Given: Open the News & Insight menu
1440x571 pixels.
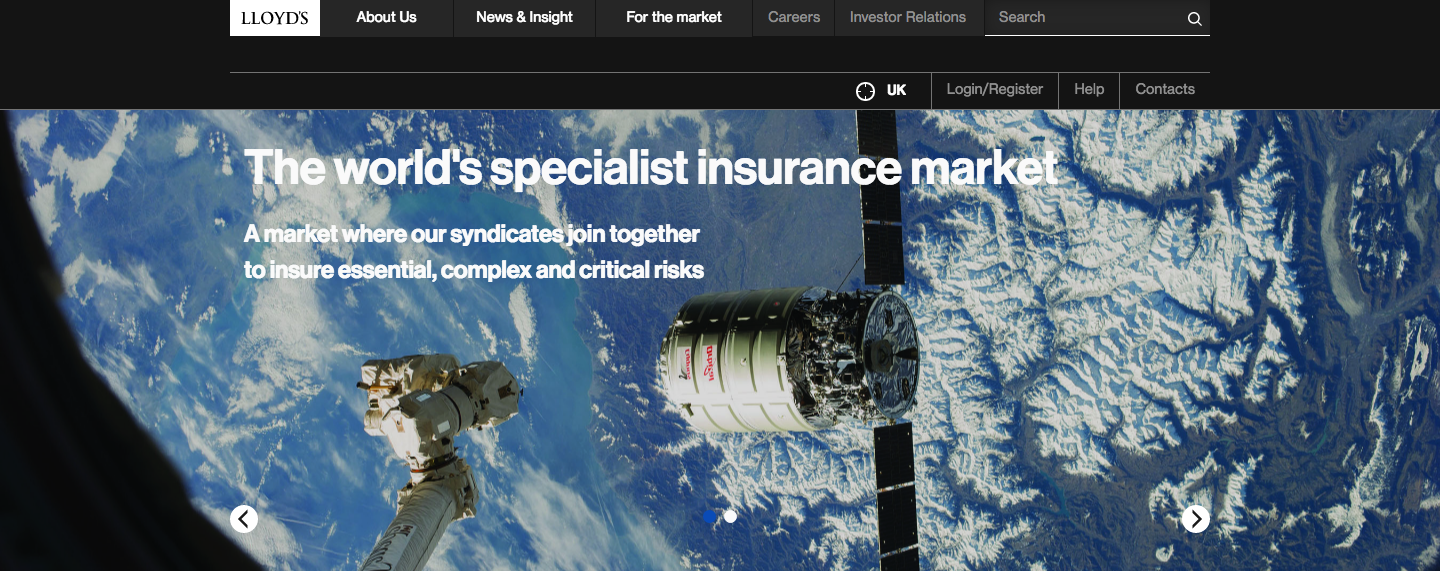Looking at the screenshot, I should [x=524, y=17].
